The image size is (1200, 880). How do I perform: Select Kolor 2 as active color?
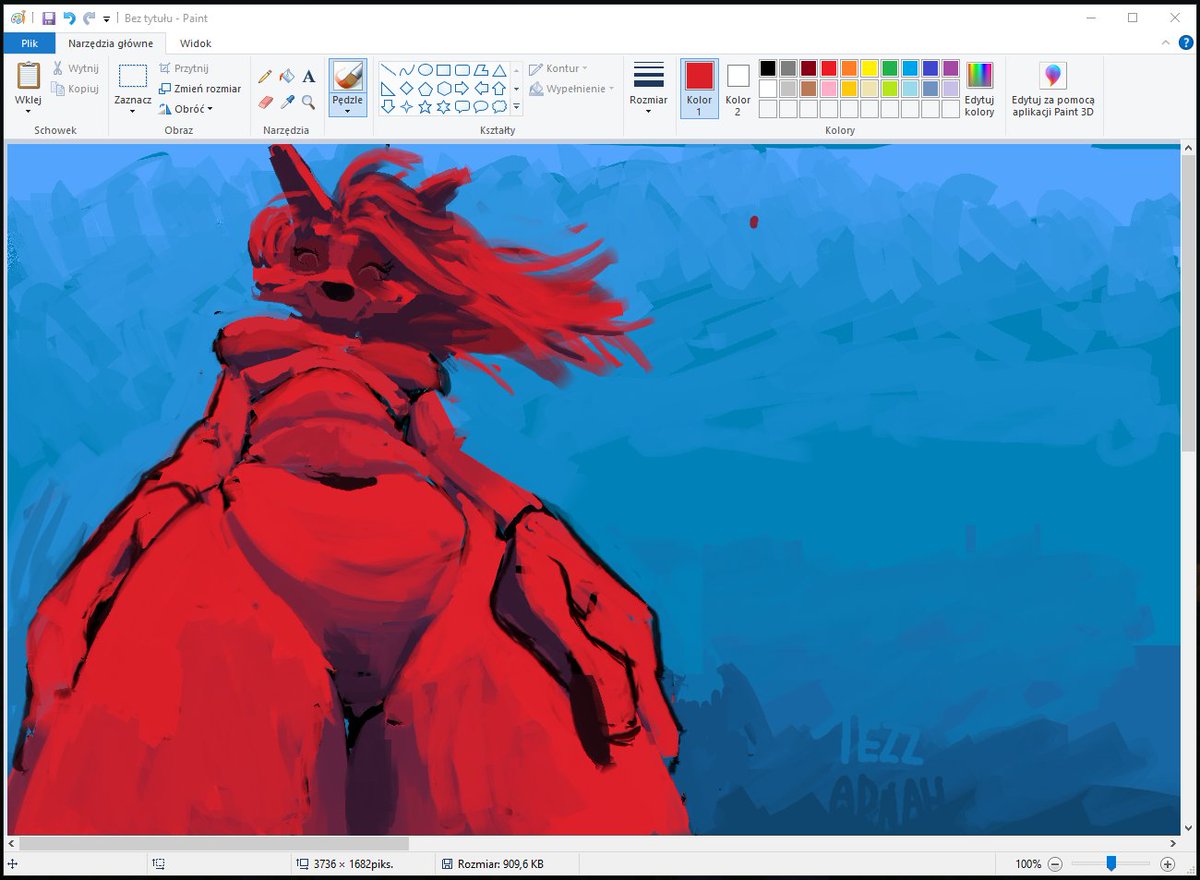pos(738,88)
